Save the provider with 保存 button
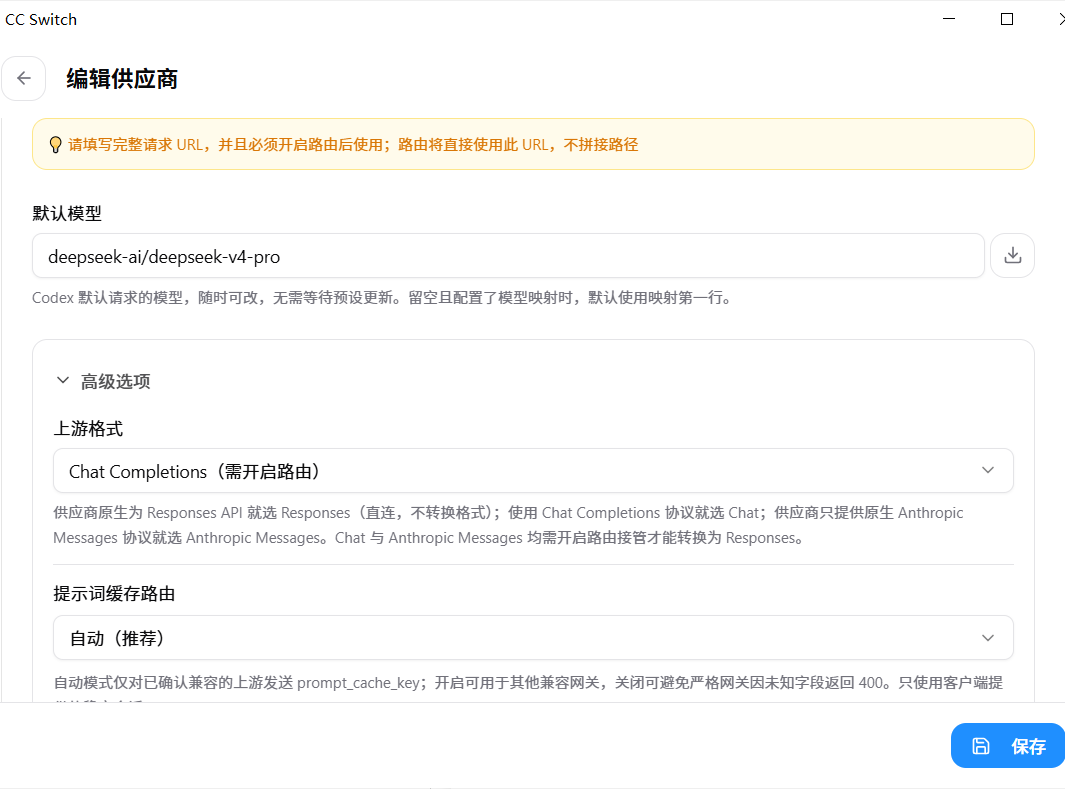The width and height of the screenshot is (1065, 789). [x=1009, y=746]
